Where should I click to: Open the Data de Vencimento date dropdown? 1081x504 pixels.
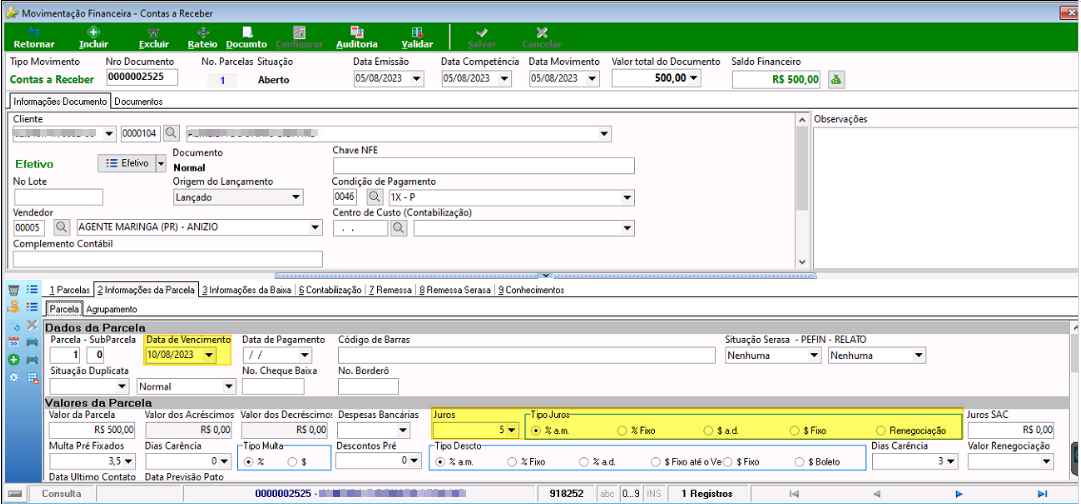click(210, 355)
